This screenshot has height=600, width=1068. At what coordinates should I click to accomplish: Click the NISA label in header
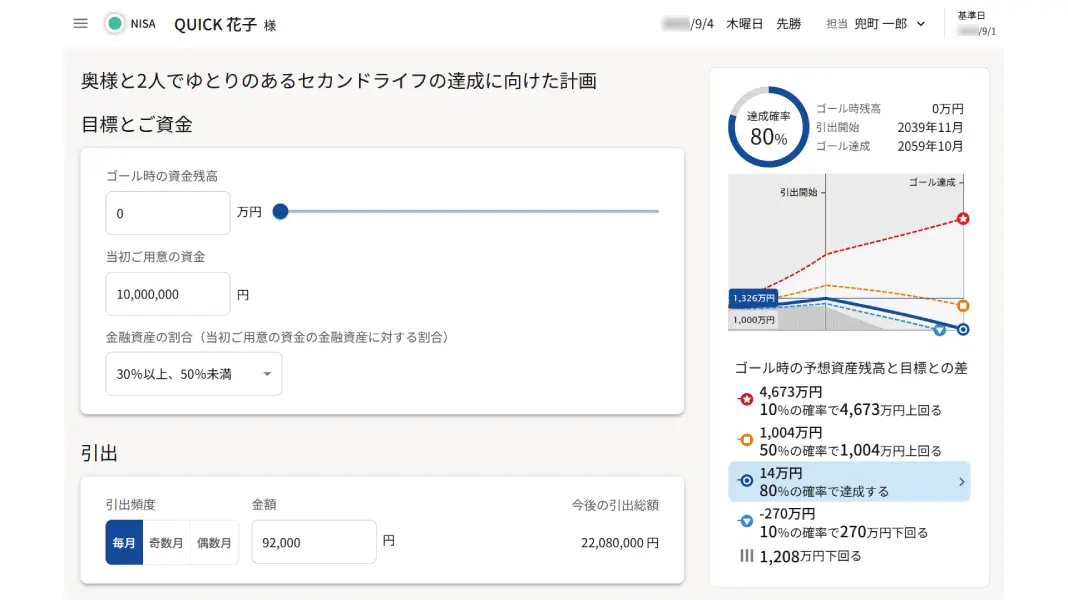pyautogui.click(x=143, y=24)
